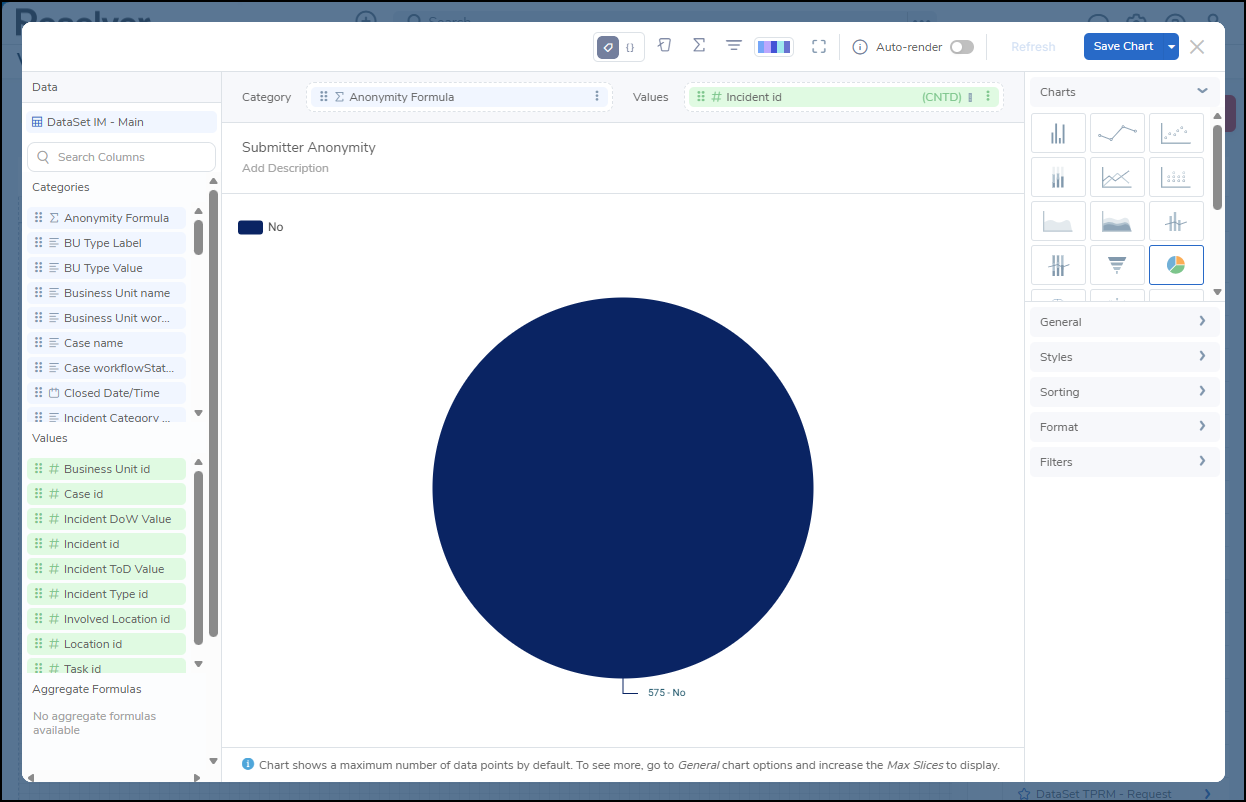Viewport: 1246px width, 802px height.
Task: Open the DataSet IM - Main selector
Action: (121, 122)
